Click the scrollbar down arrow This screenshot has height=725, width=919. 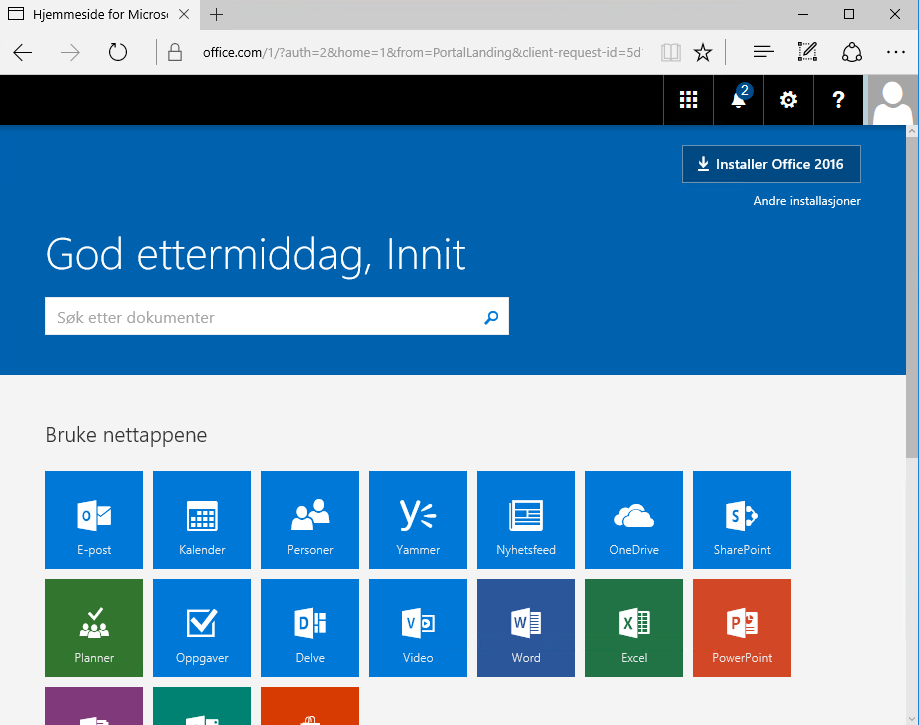pos(912,718)
